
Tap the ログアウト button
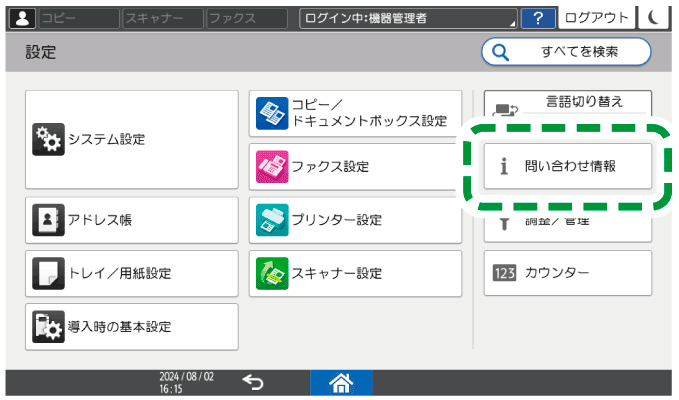[x=596, y=17]
